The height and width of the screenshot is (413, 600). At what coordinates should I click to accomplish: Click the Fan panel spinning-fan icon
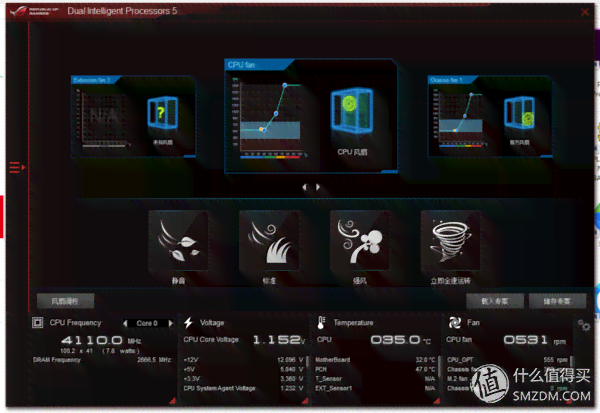[x=455, y=323]
